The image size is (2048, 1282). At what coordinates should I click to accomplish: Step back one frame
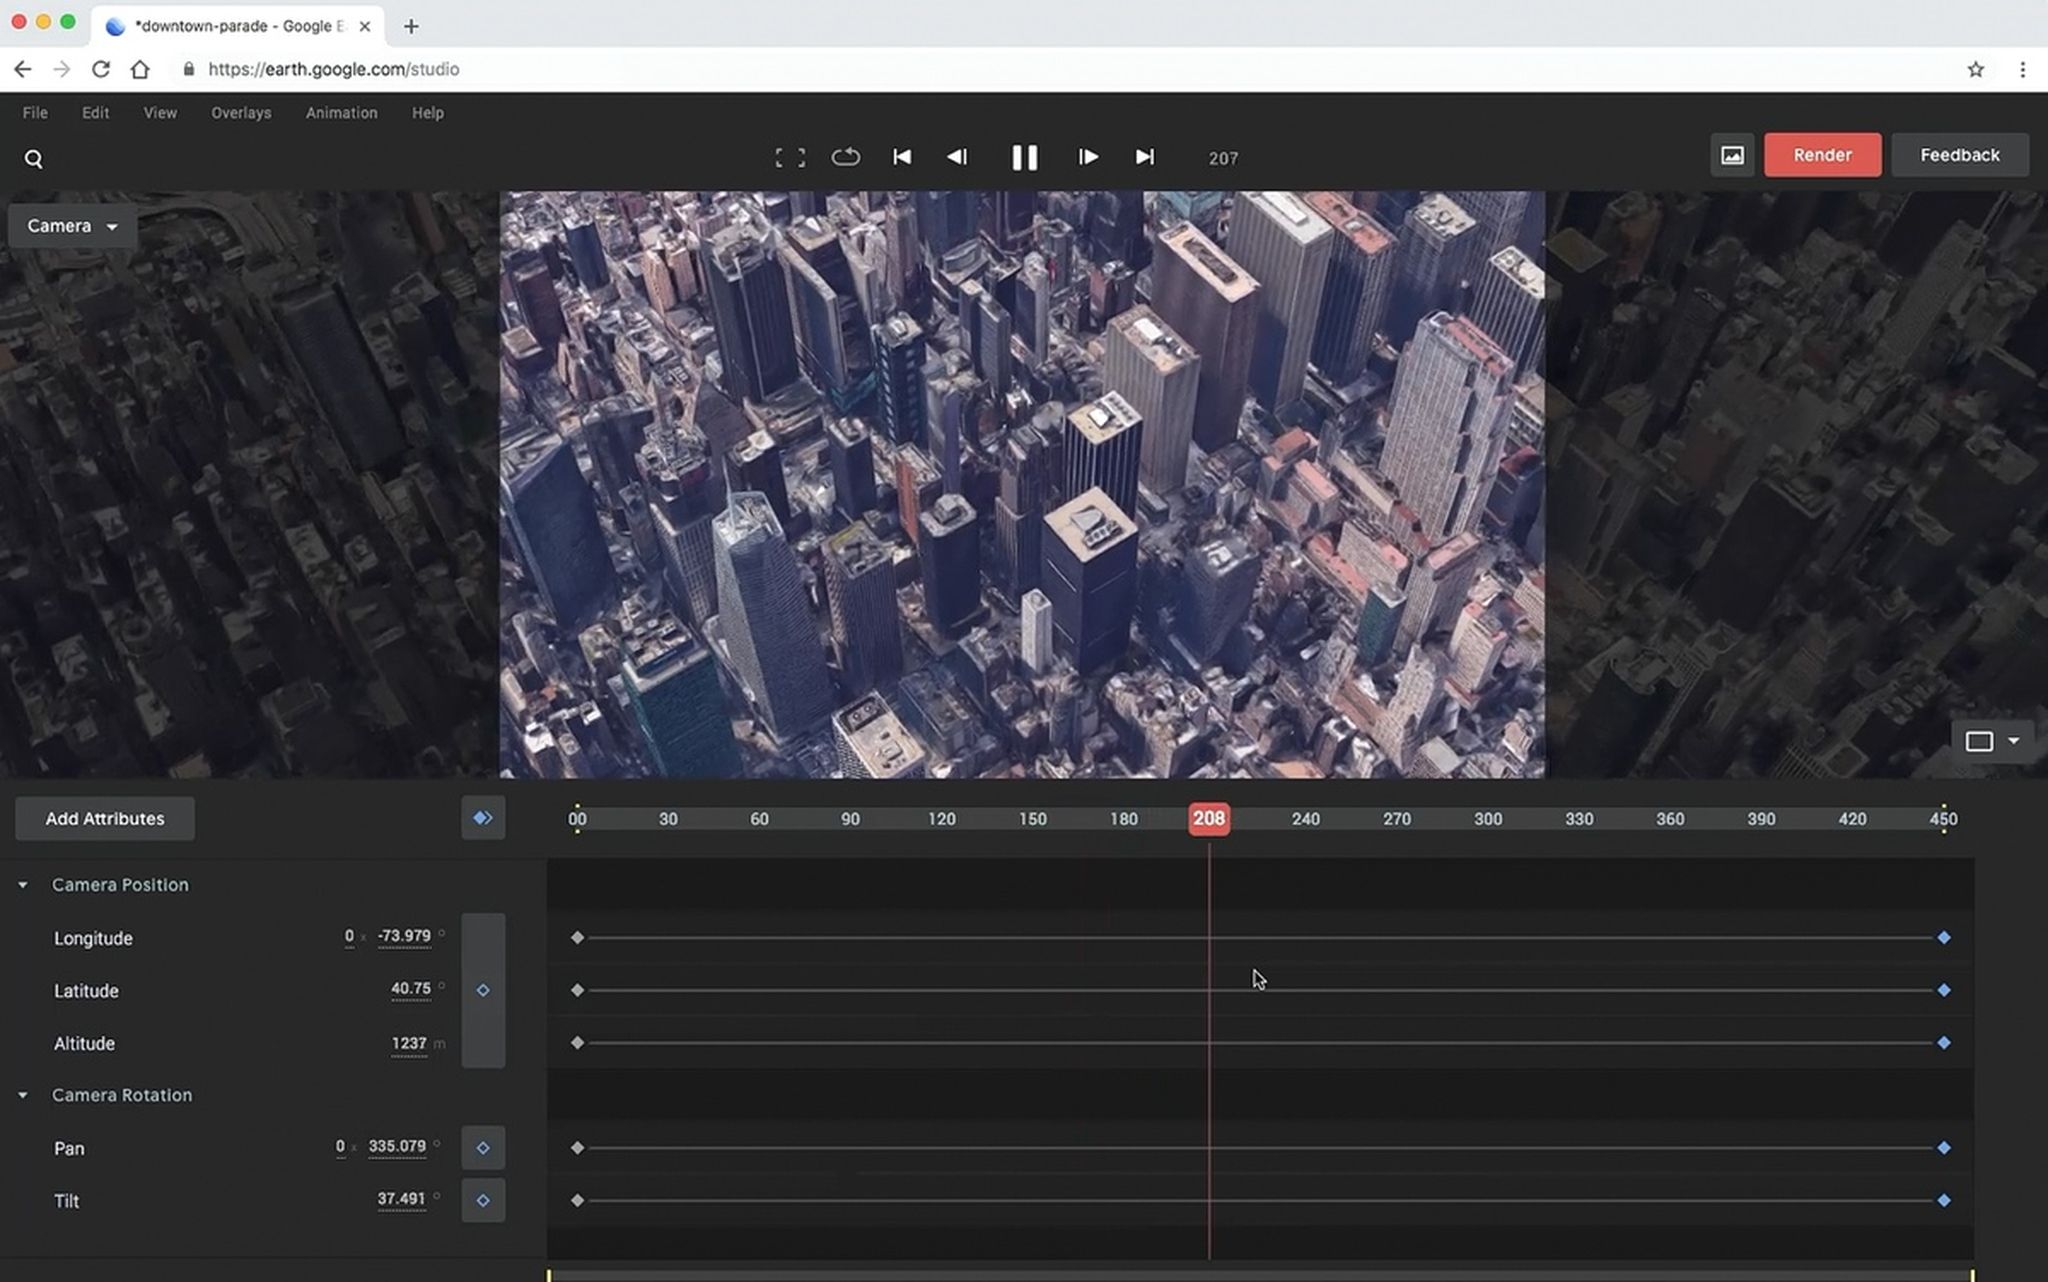click(x=956, y=157)
